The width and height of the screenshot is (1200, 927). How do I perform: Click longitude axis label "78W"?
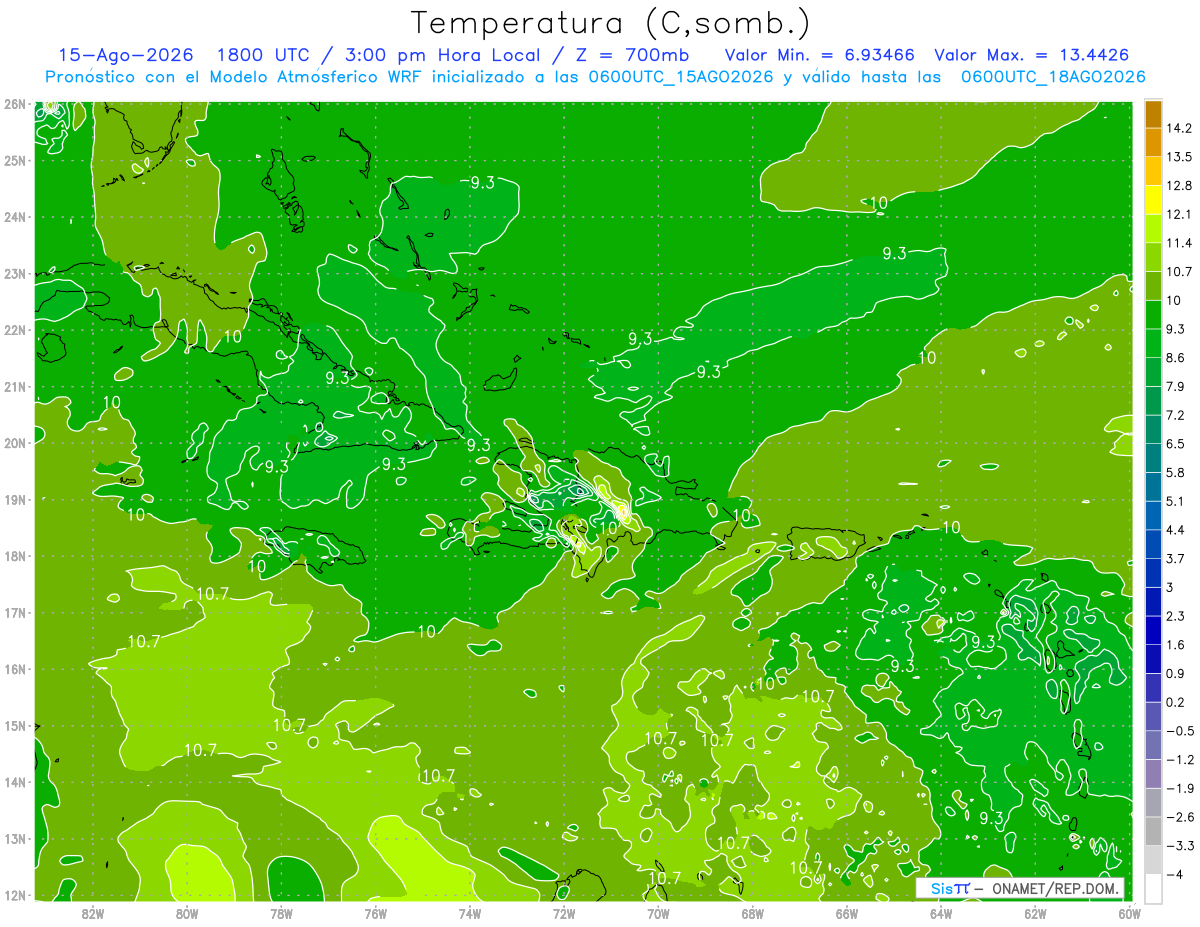tap(281, 912)
